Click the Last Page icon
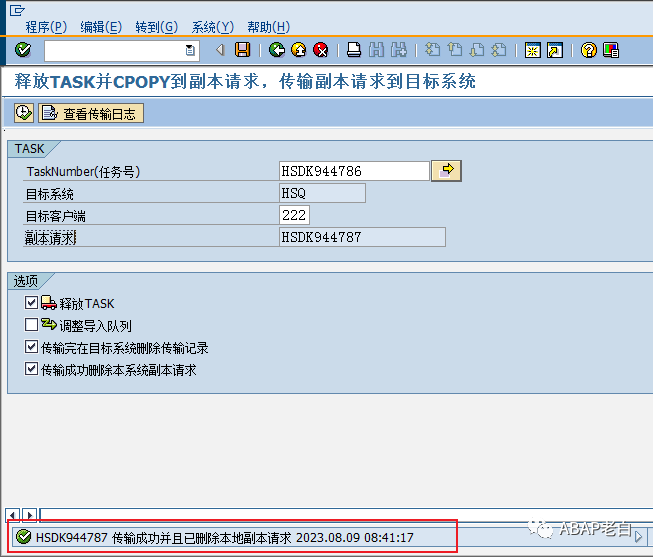This screenshot has height=557, width=653. (499, 50)
